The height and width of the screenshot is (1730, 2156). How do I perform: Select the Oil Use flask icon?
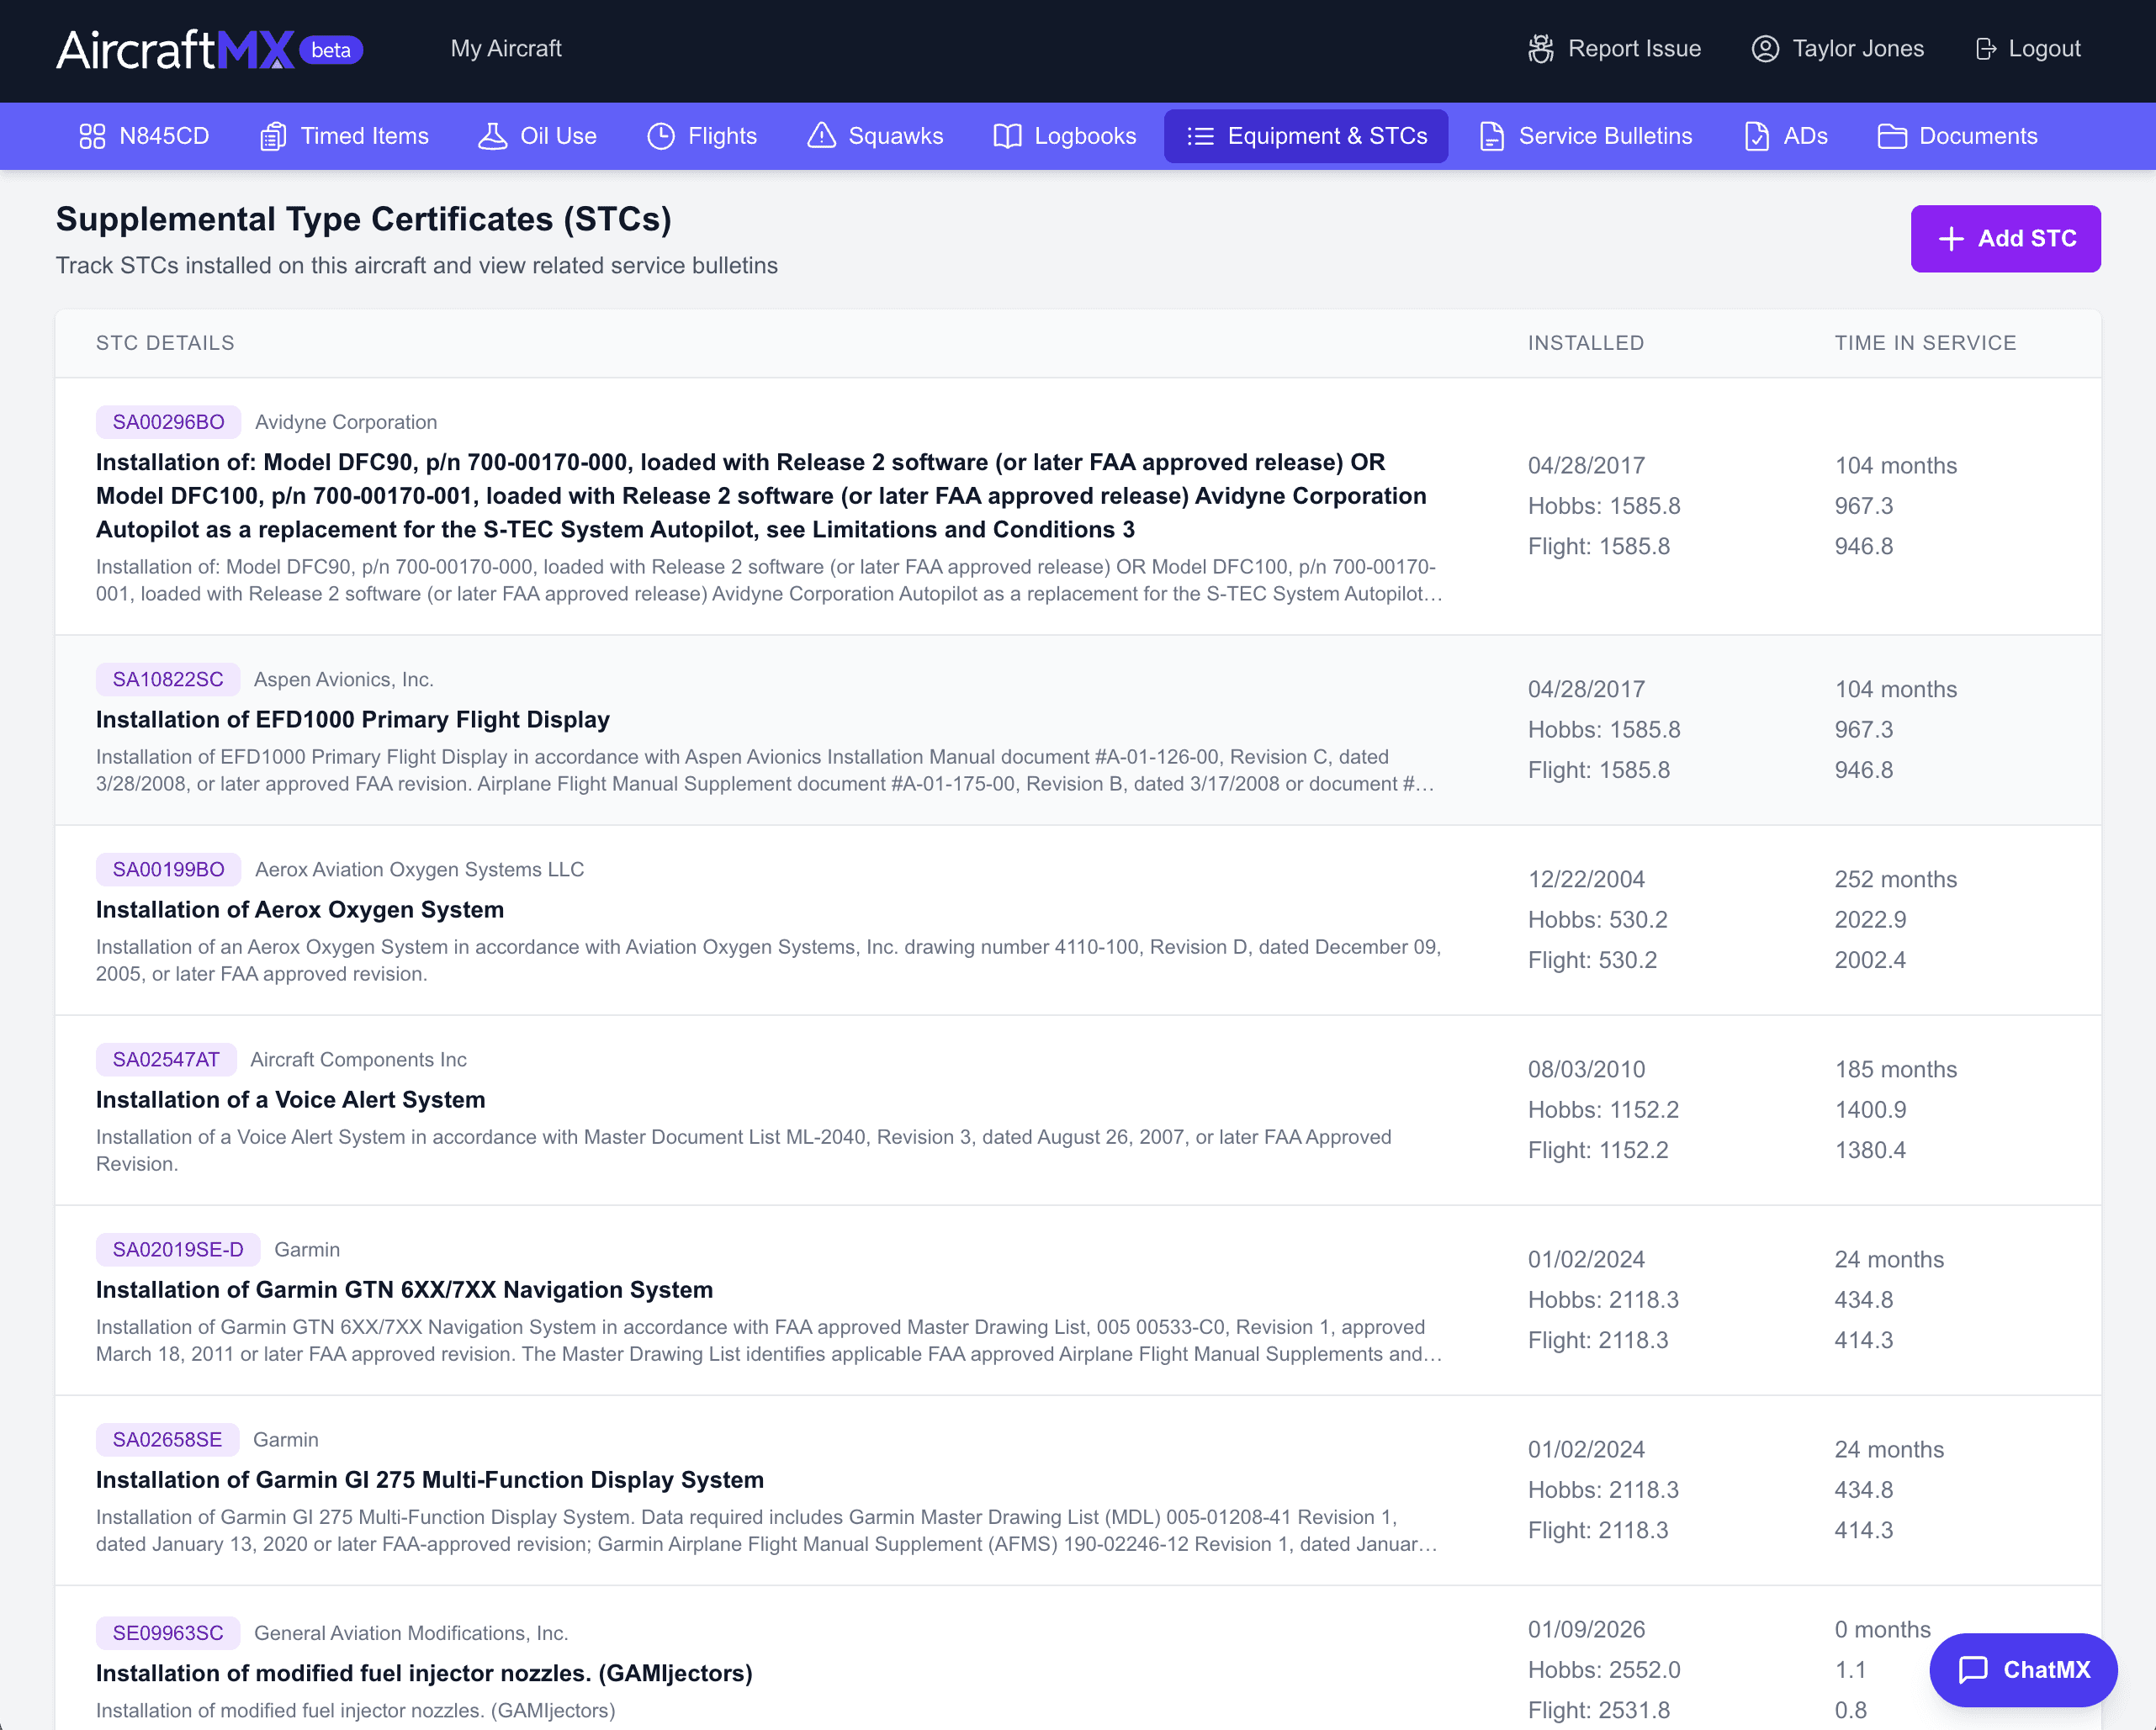pos(492,136)
